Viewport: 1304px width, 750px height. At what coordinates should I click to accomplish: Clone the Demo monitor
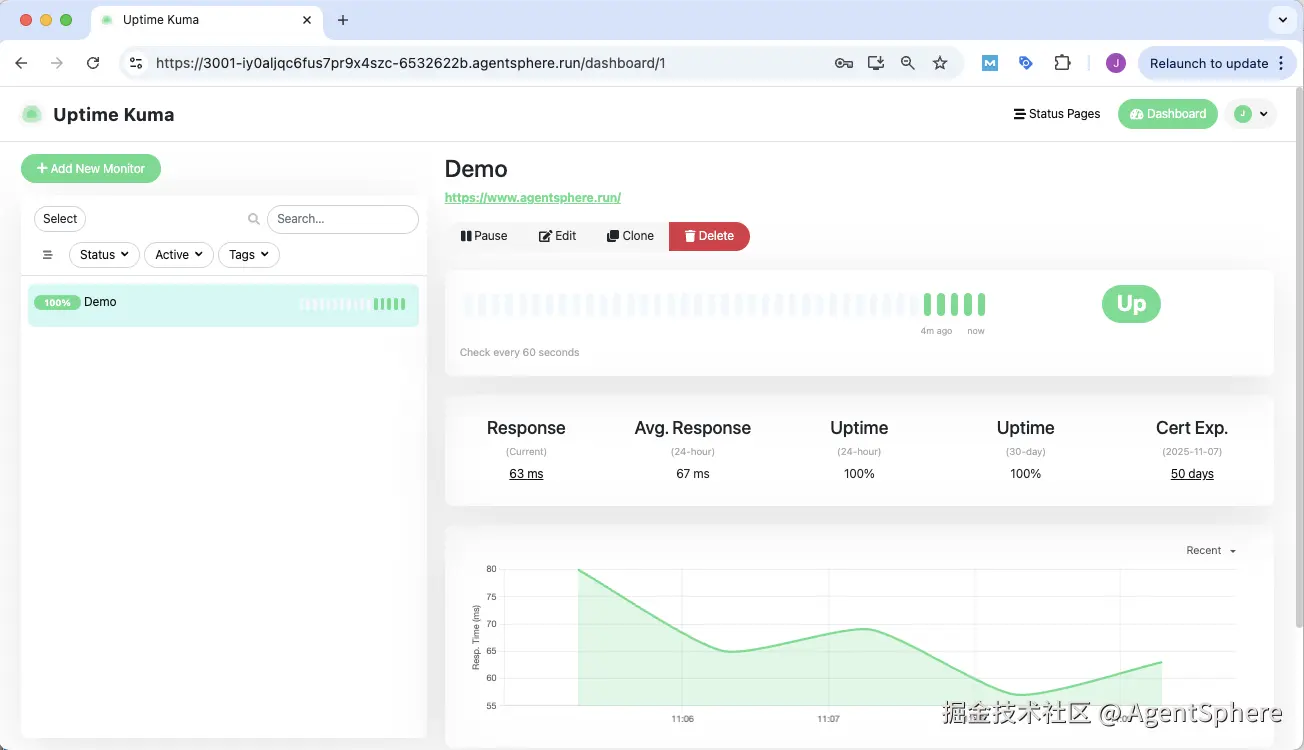pyautogui.click(x=629, y=236)
